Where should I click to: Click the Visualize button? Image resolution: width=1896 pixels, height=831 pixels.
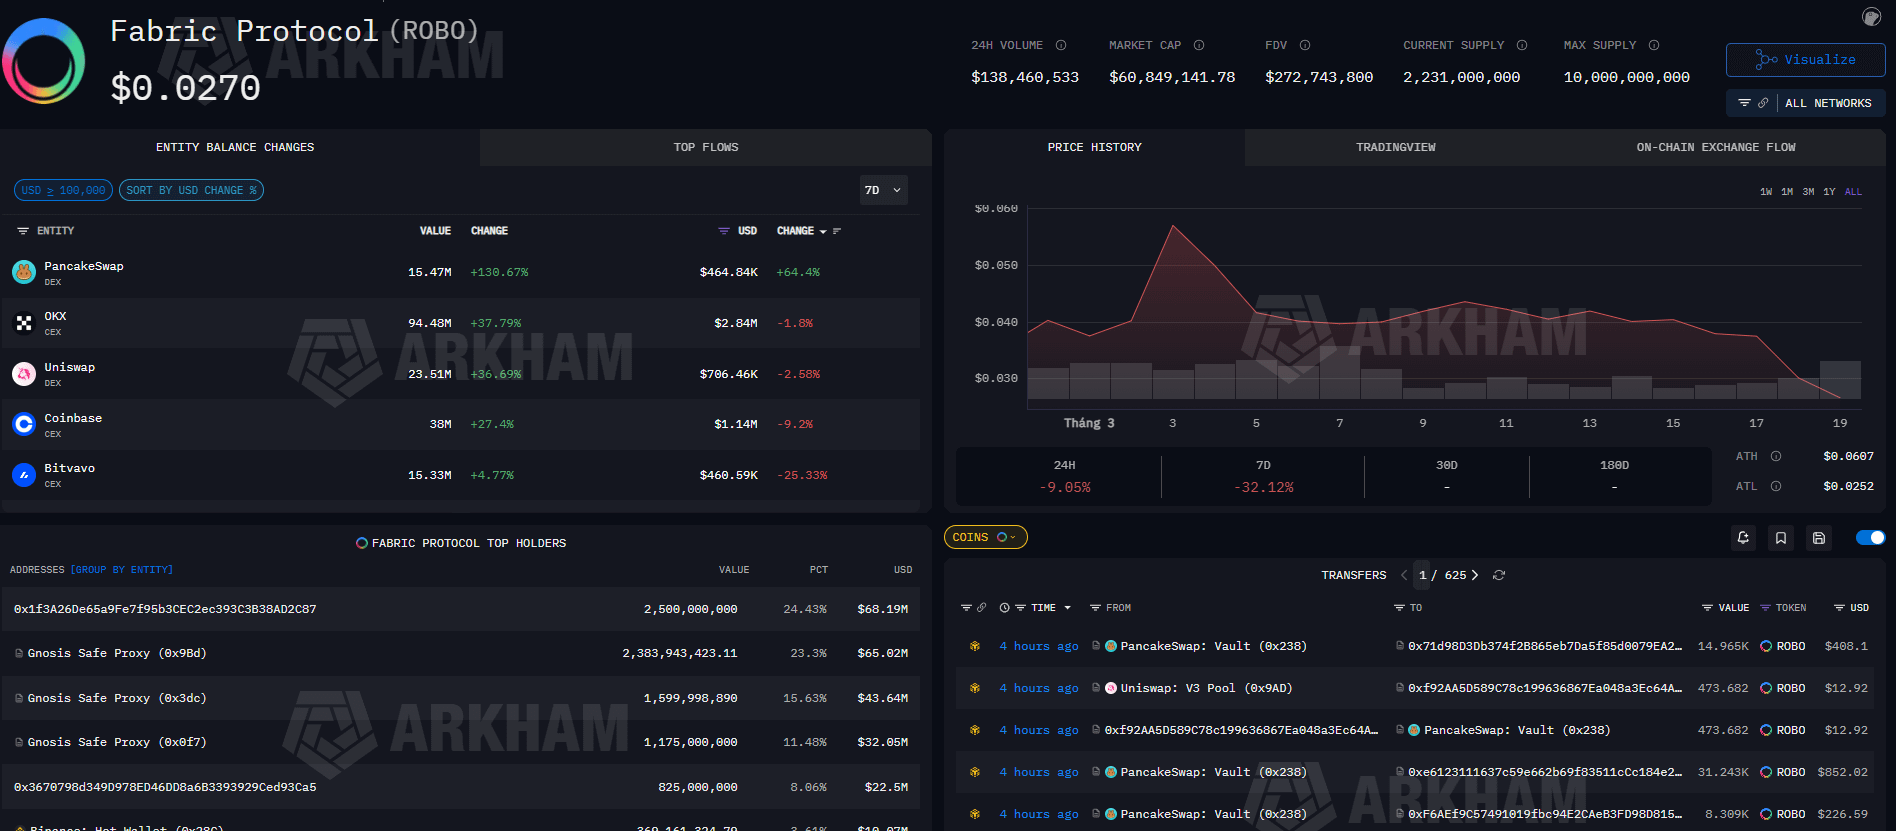(x=1805, y=60)
